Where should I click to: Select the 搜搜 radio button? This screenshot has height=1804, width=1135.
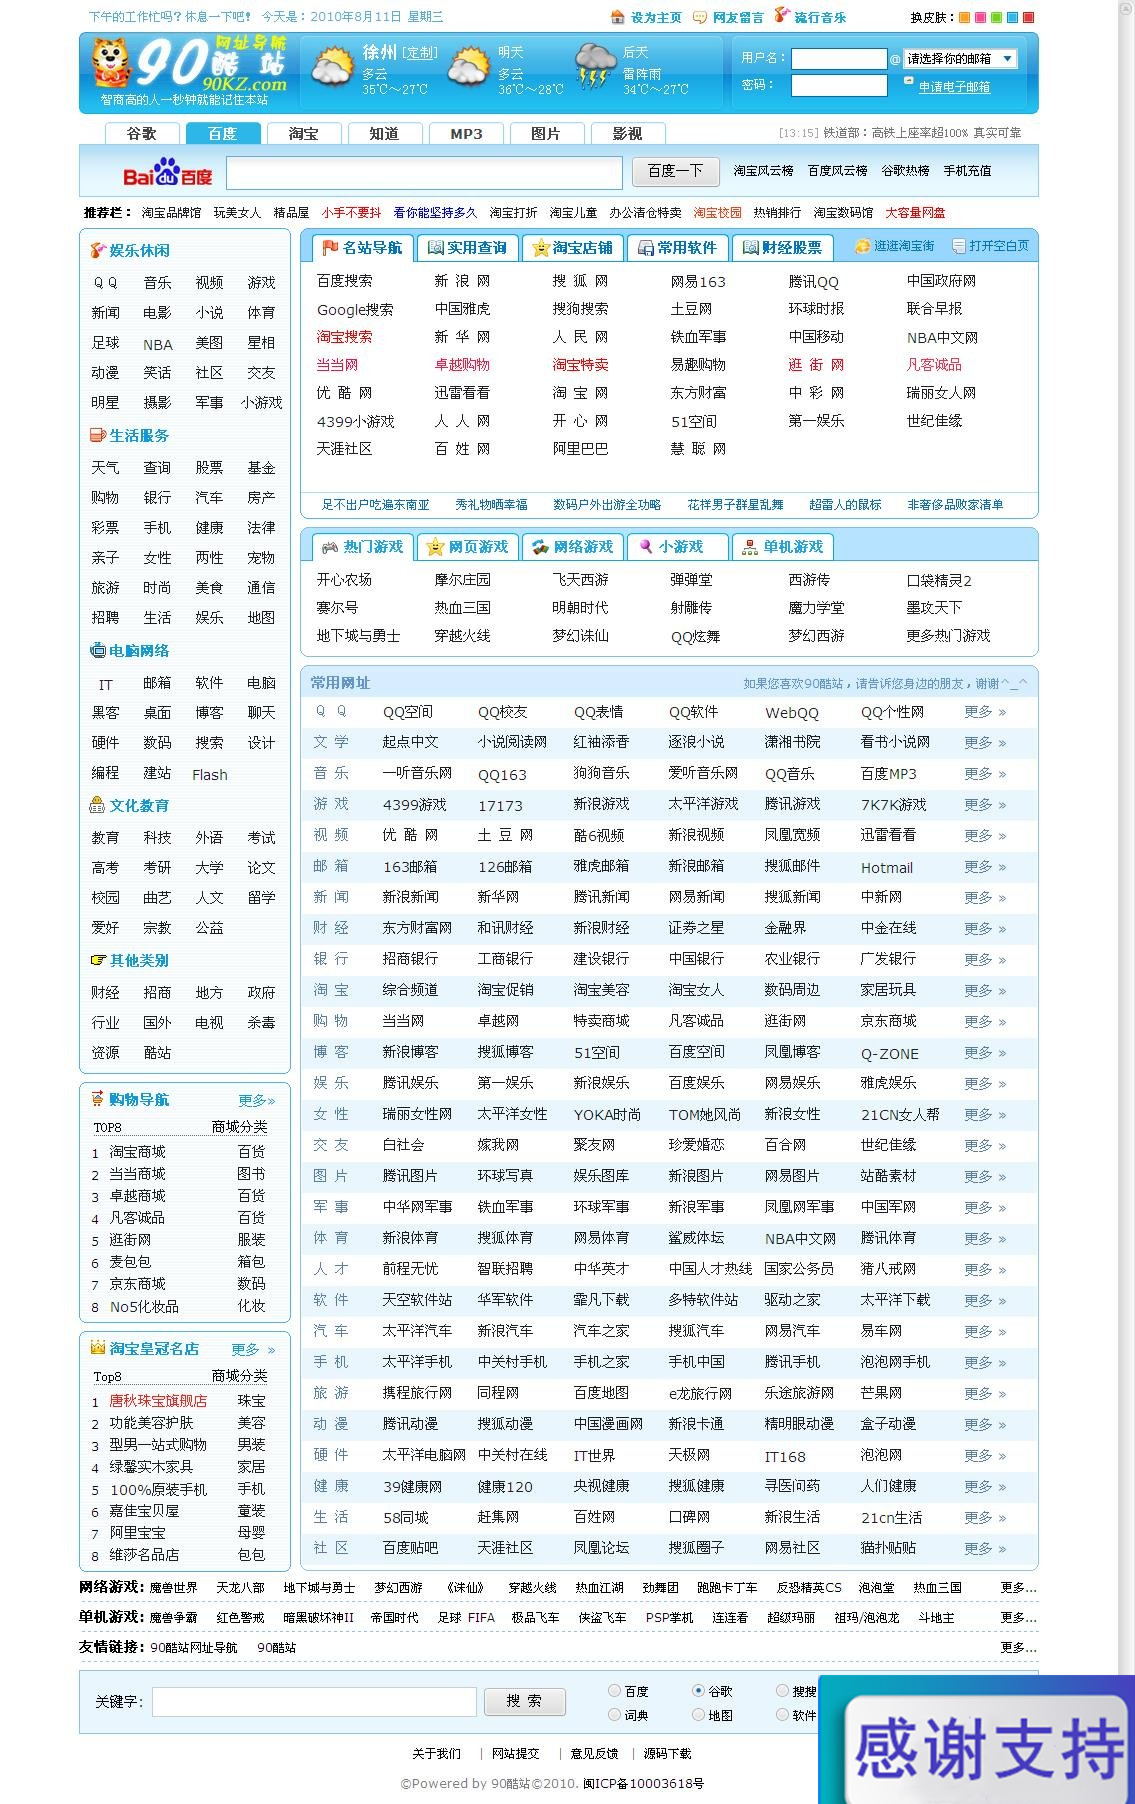pyautogui.click(x=782, y=1691)
